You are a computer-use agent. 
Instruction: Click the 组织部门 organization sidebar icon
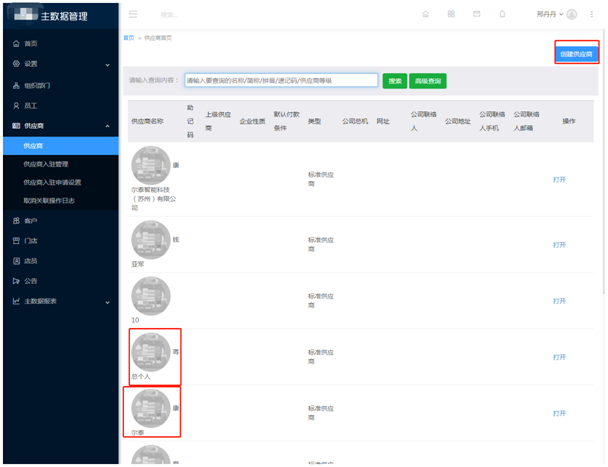(16, 85)
